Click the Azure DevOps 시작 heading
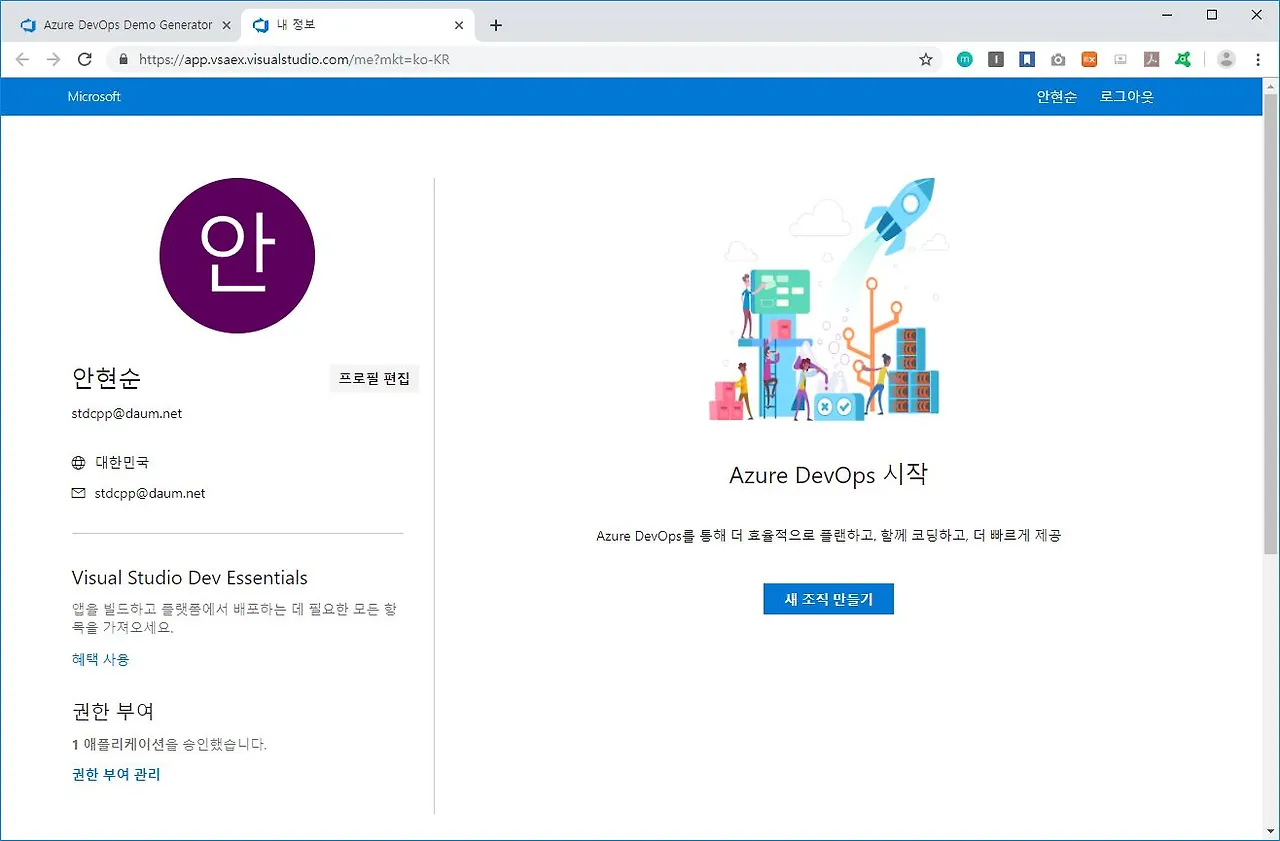This screenshot has height=841, width=1280. tap(829, 474)
